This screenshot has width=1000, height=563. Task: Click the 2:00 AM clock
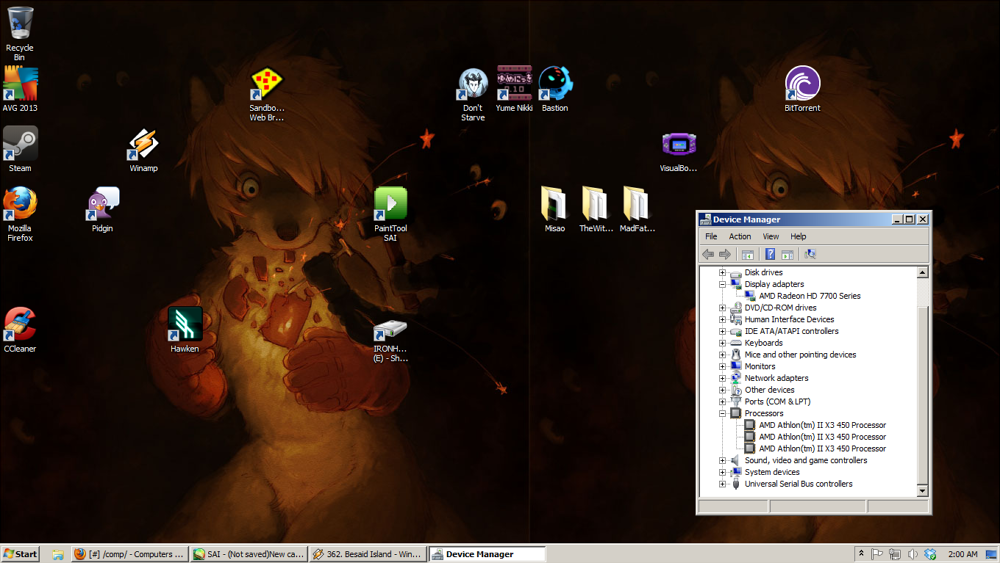(962, 554)
